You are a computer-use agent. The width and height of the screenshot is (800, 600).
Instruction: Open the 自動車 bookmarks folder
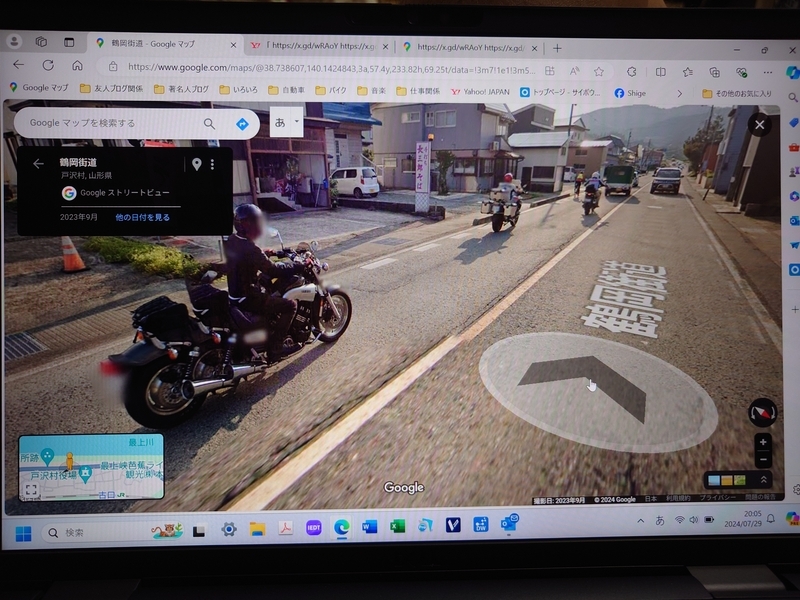coord(287,90)
